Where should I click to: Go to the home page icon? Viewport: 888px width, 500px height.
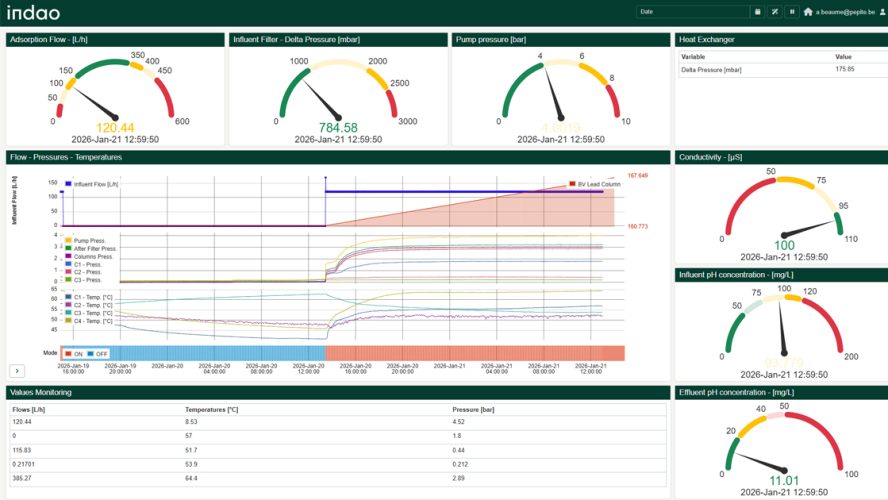[808, 12]
